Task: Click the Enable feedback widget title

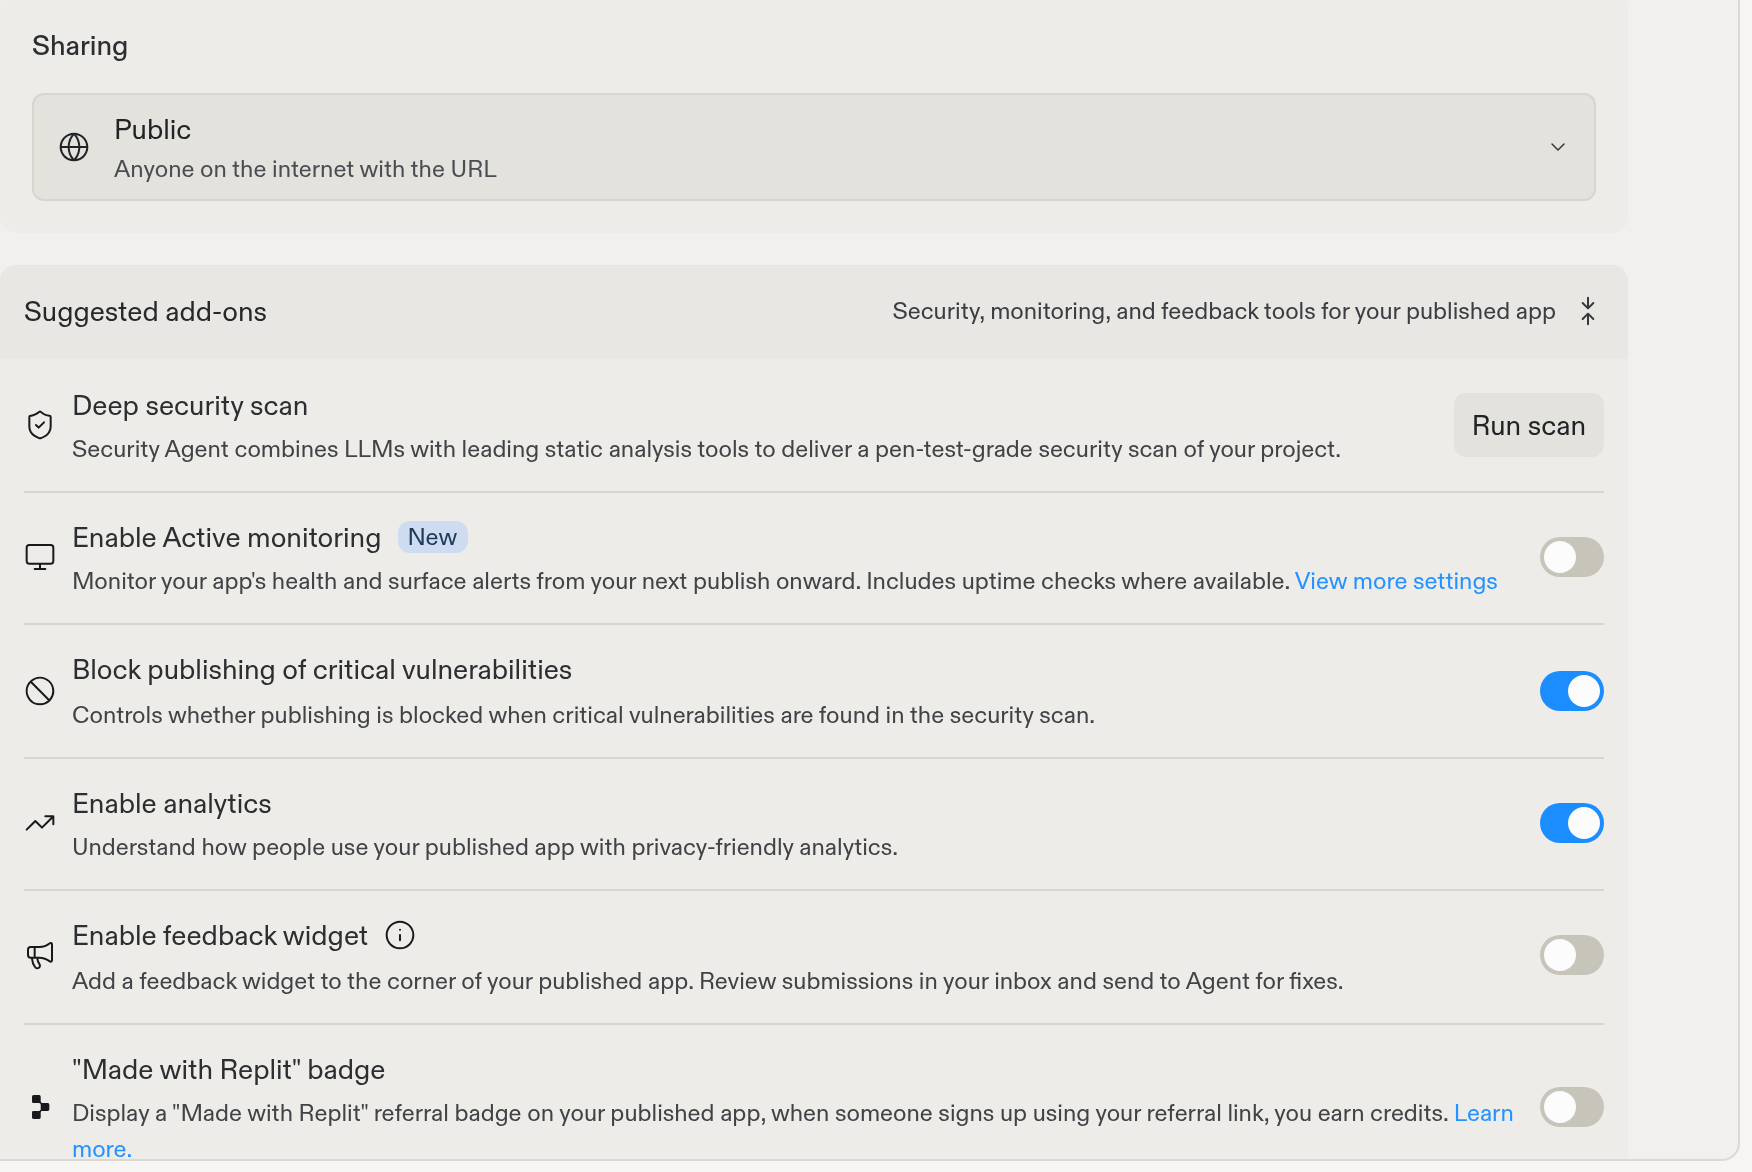Action: (220, 936)
